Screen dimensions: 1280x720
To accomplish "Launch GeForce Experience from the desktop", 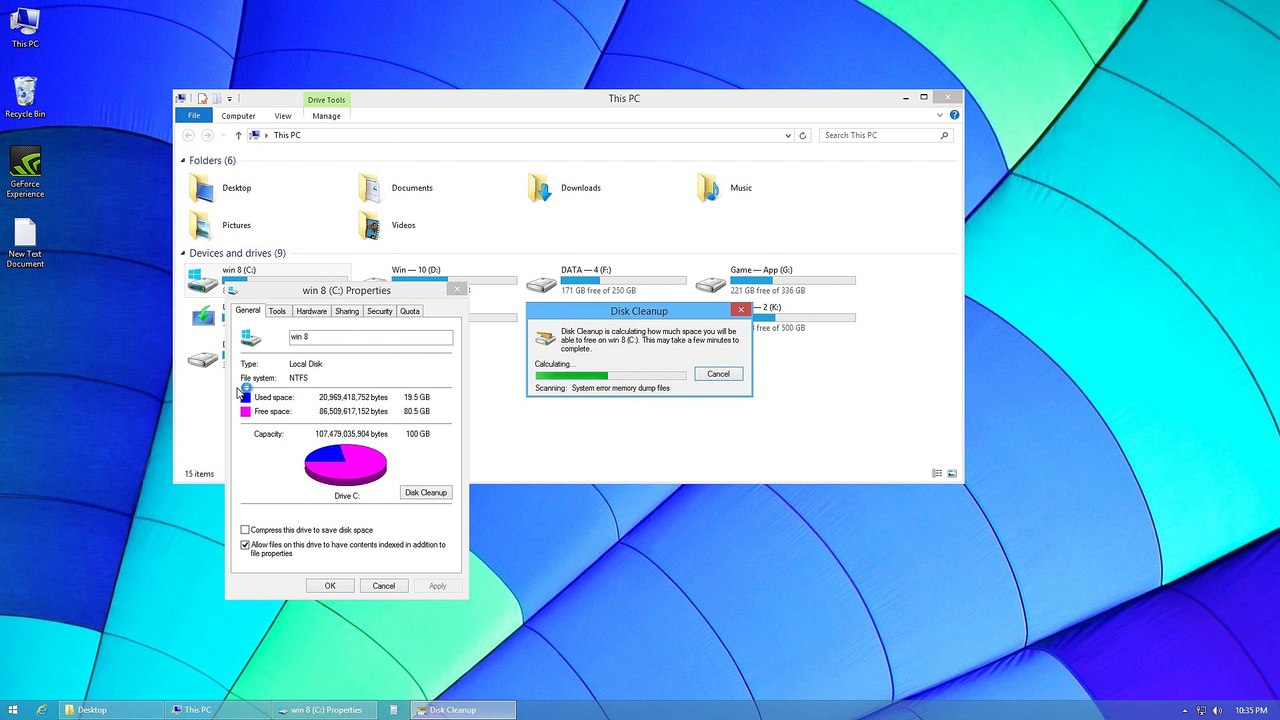I will coord(25,173).
